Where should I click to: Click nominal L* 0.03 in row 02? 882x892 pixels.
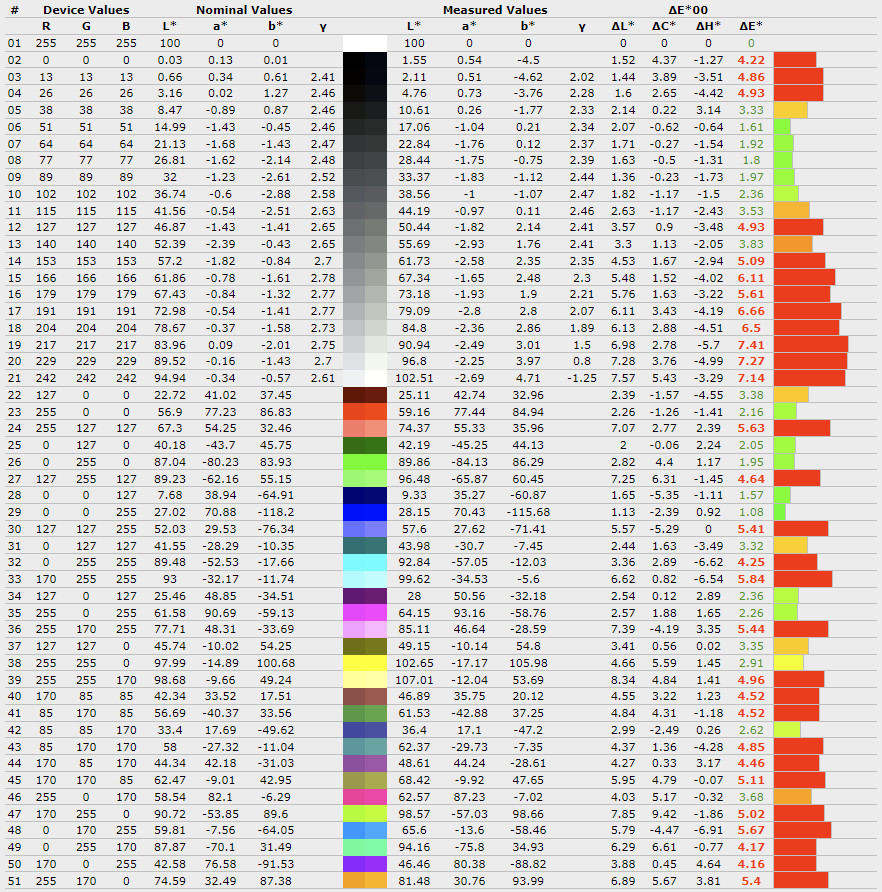[x=170, y=60]
